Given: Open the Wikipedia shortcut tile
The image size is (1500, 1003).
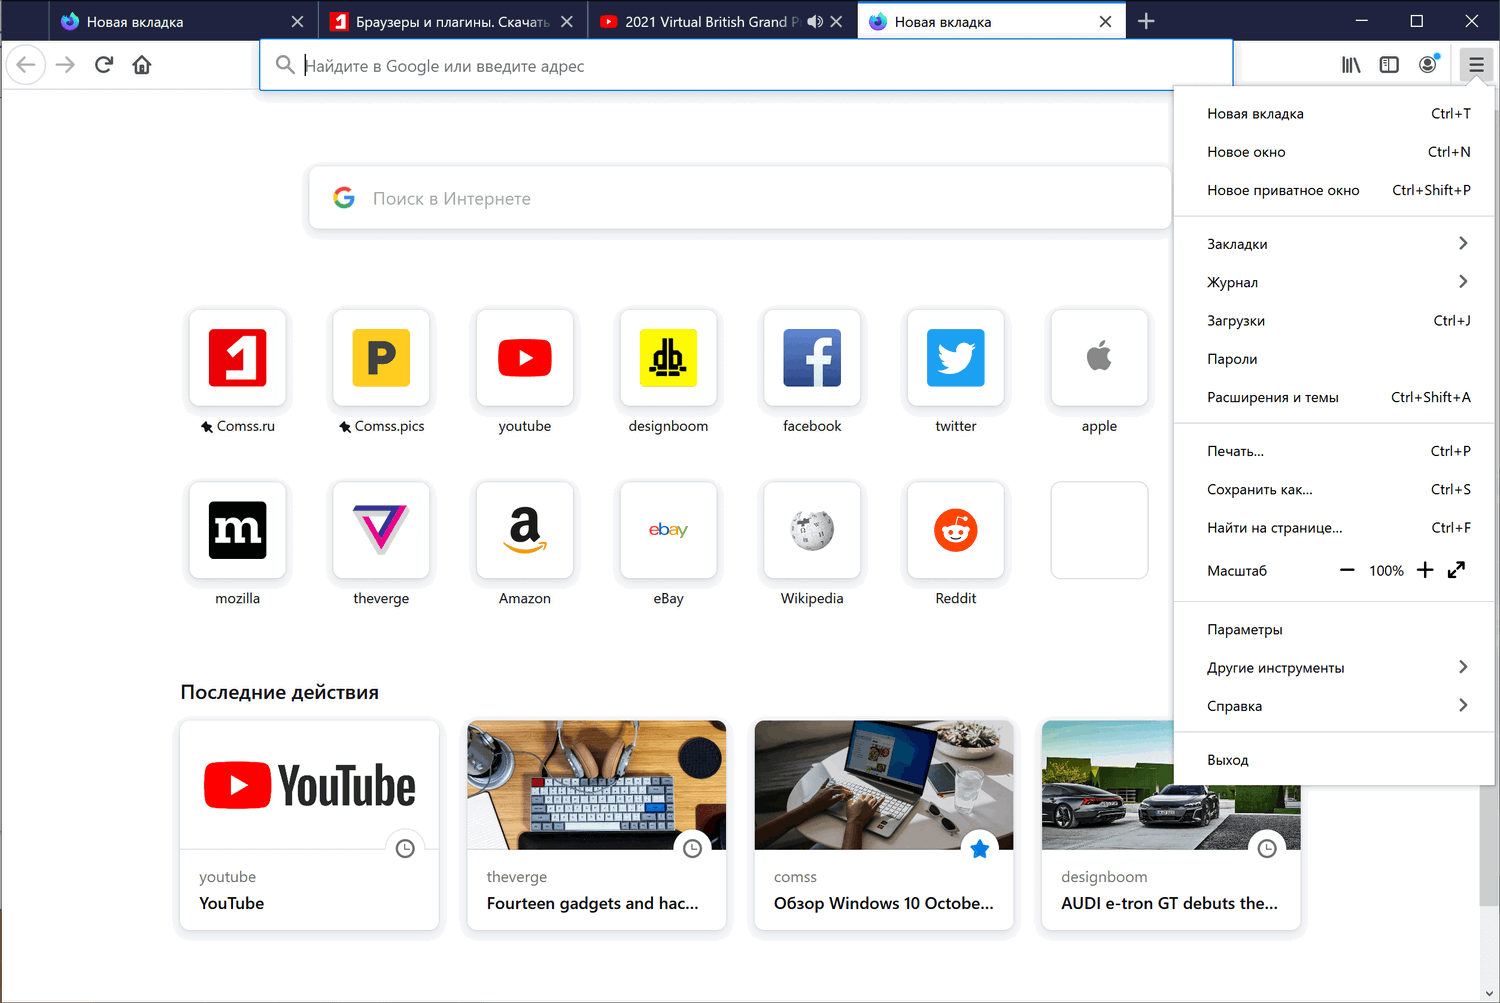Looking at the screenshot, I should click(x=811, y=530).
